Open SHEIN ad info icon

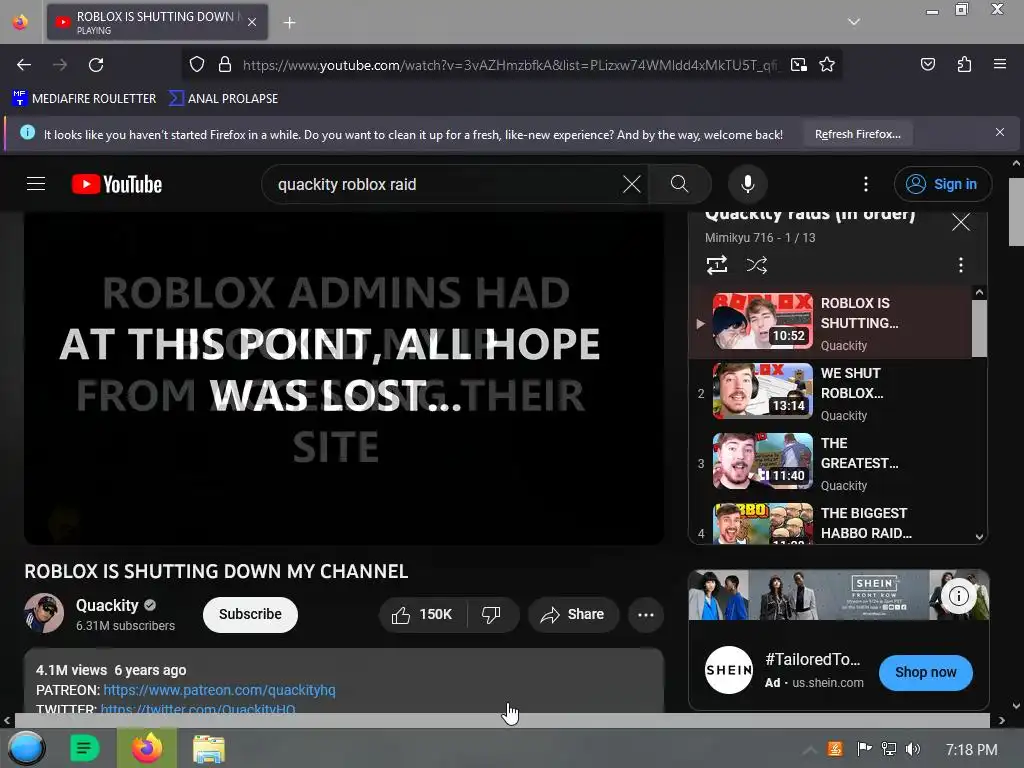958,596
